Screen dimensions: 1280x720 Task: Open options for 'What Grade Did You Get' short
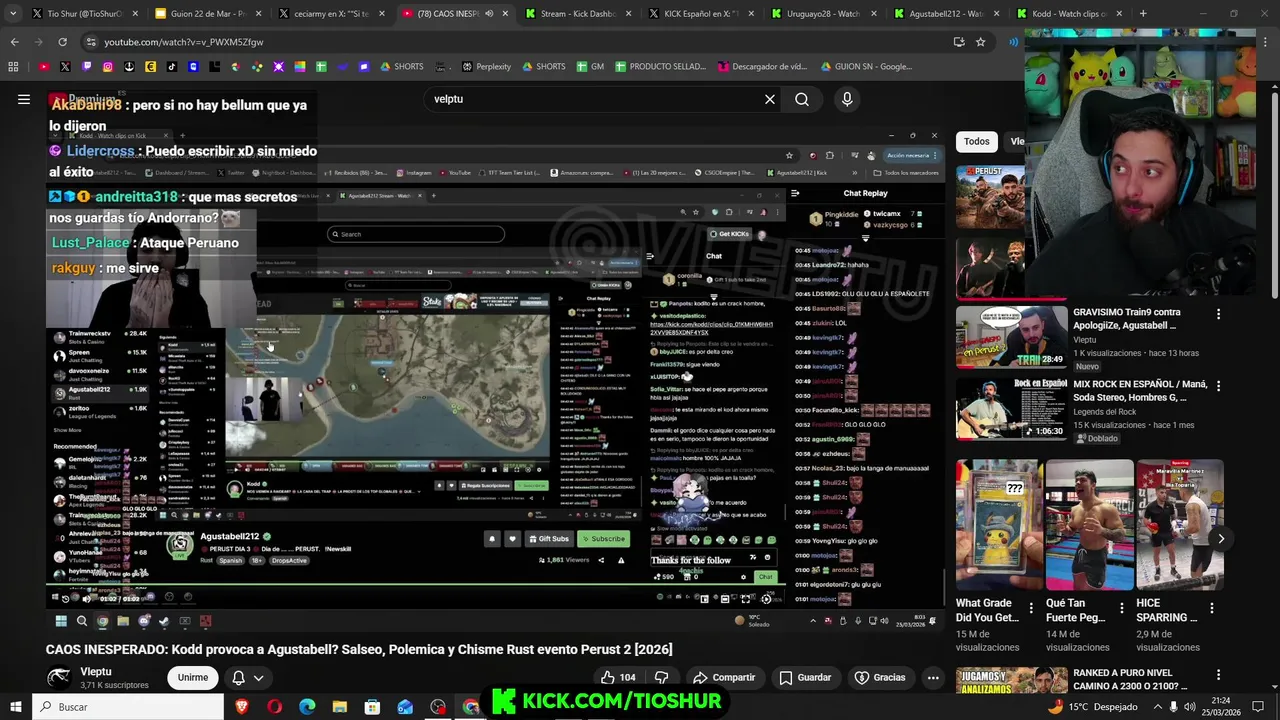click(1031, 607)
